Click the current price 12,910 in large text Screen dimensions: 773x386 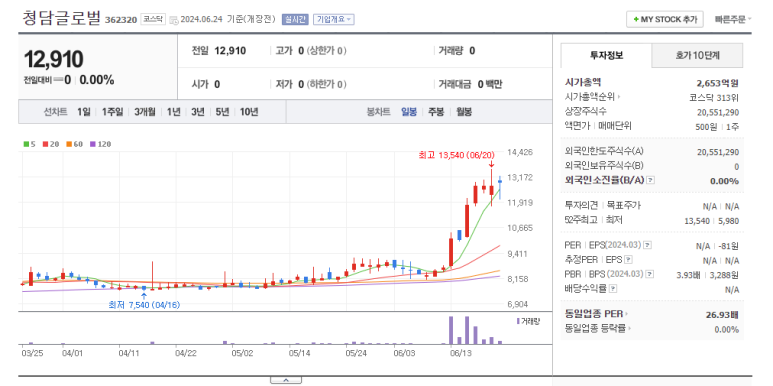[x=53, y=60]
